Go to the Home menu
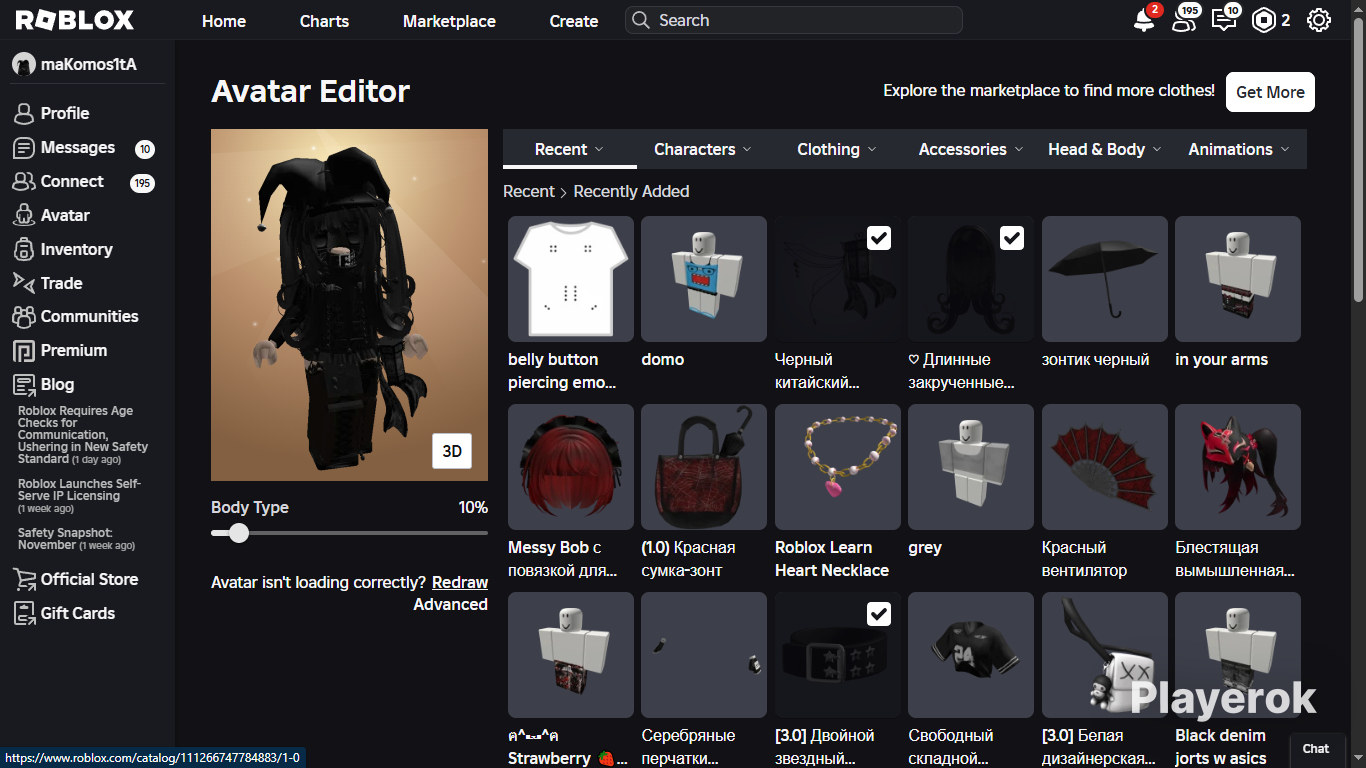Image resolution: width=1366 pixels, height=768 pixels. [224, 21]
